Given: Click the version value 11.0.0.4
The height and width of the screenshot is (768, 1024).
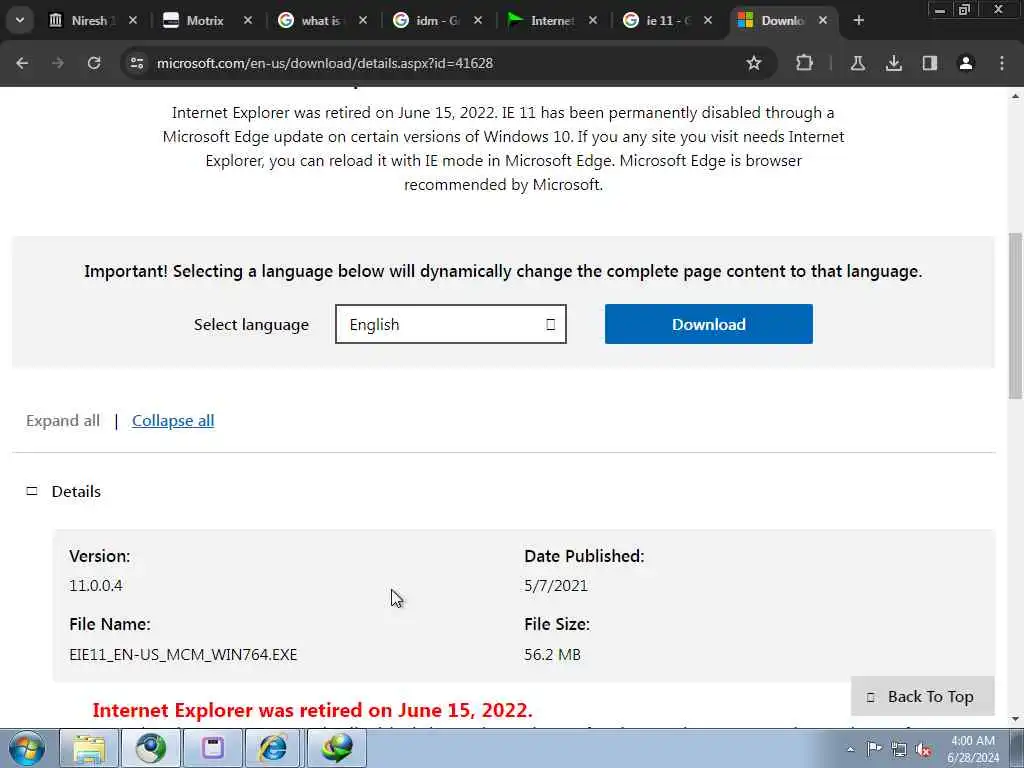Looking at the screenshot, I should click(x=95, y=585).
